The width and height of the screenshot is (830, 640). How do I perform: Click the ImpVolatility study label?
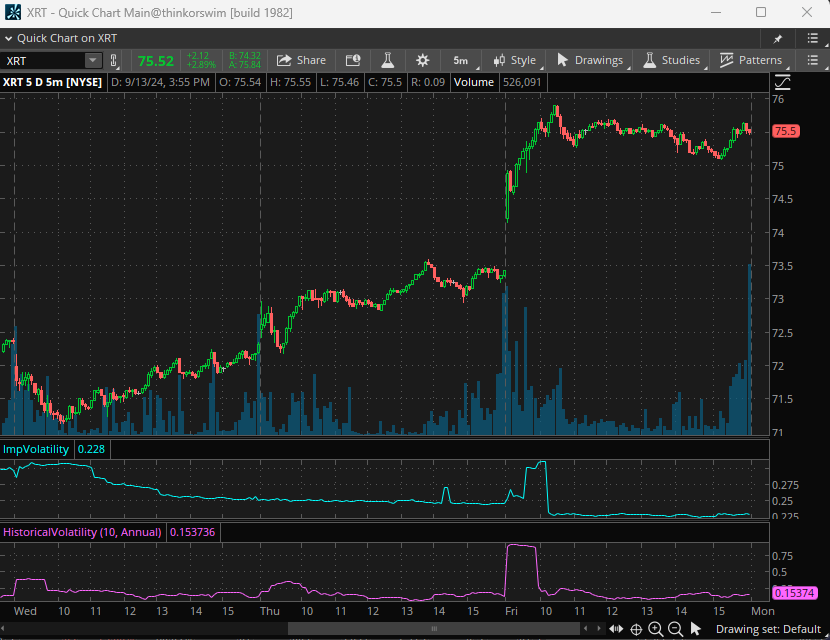pyautogui.click(x=36, y=449)
